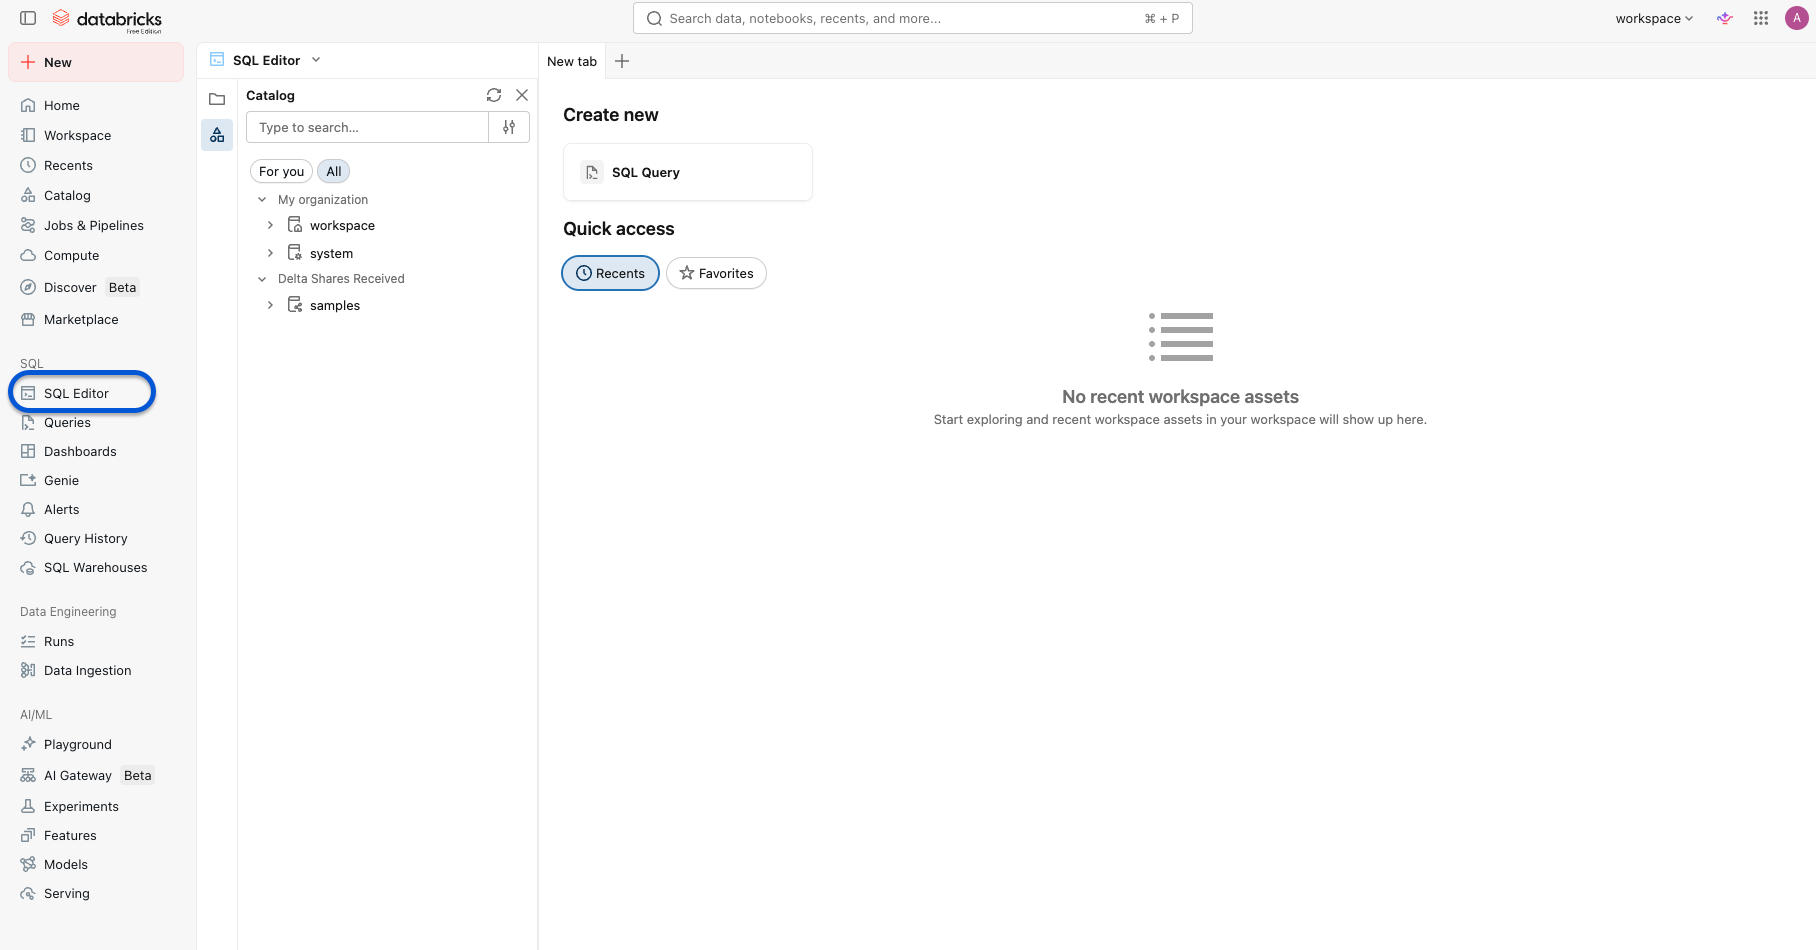Toggle the For you filter
The width and height of the screenshot is (1816, 950).
(x=281, y=171)
